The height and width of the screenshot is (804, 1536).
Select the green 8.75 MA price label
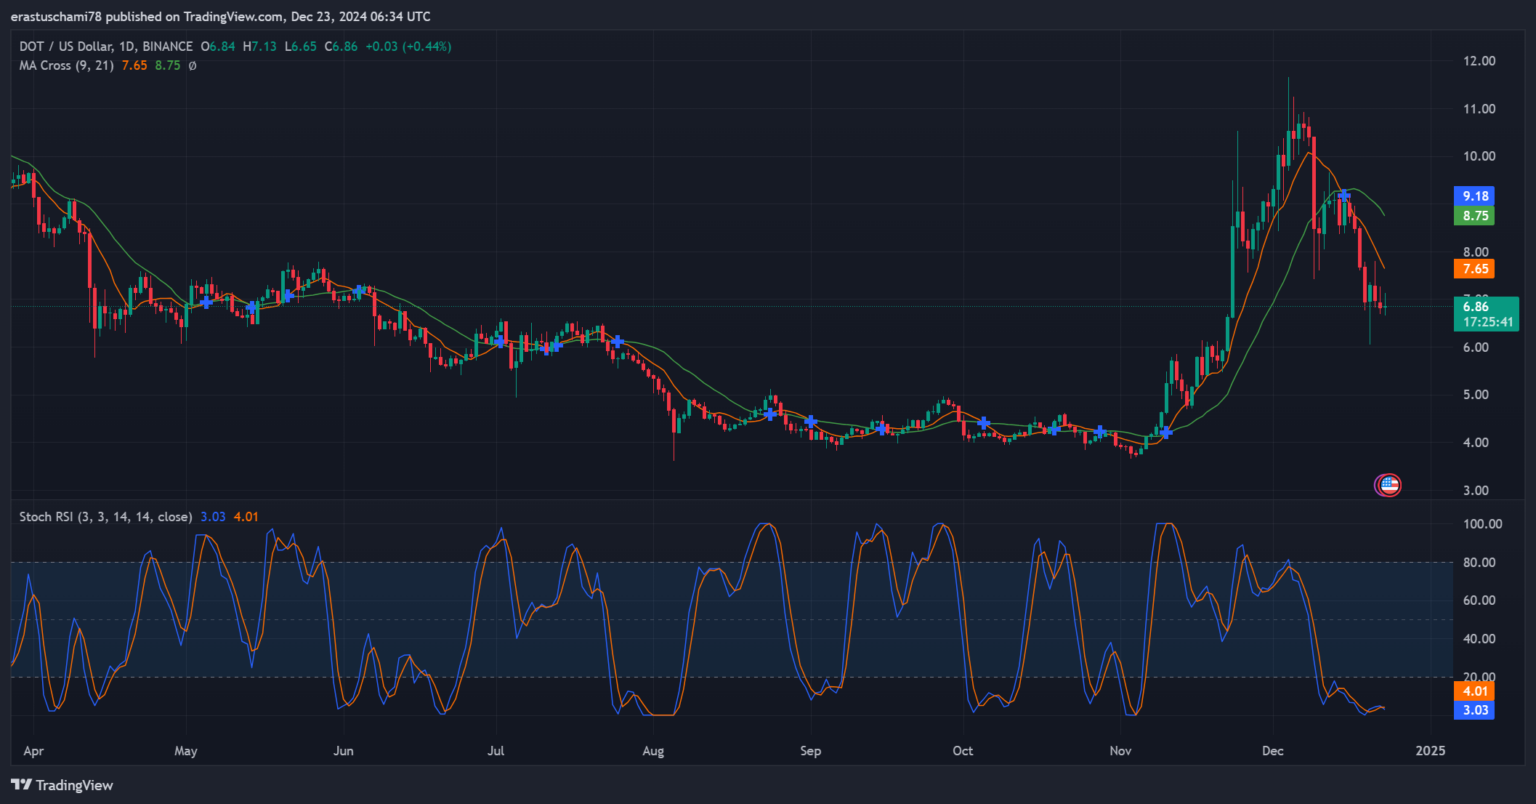click(x=1475, y=216)
